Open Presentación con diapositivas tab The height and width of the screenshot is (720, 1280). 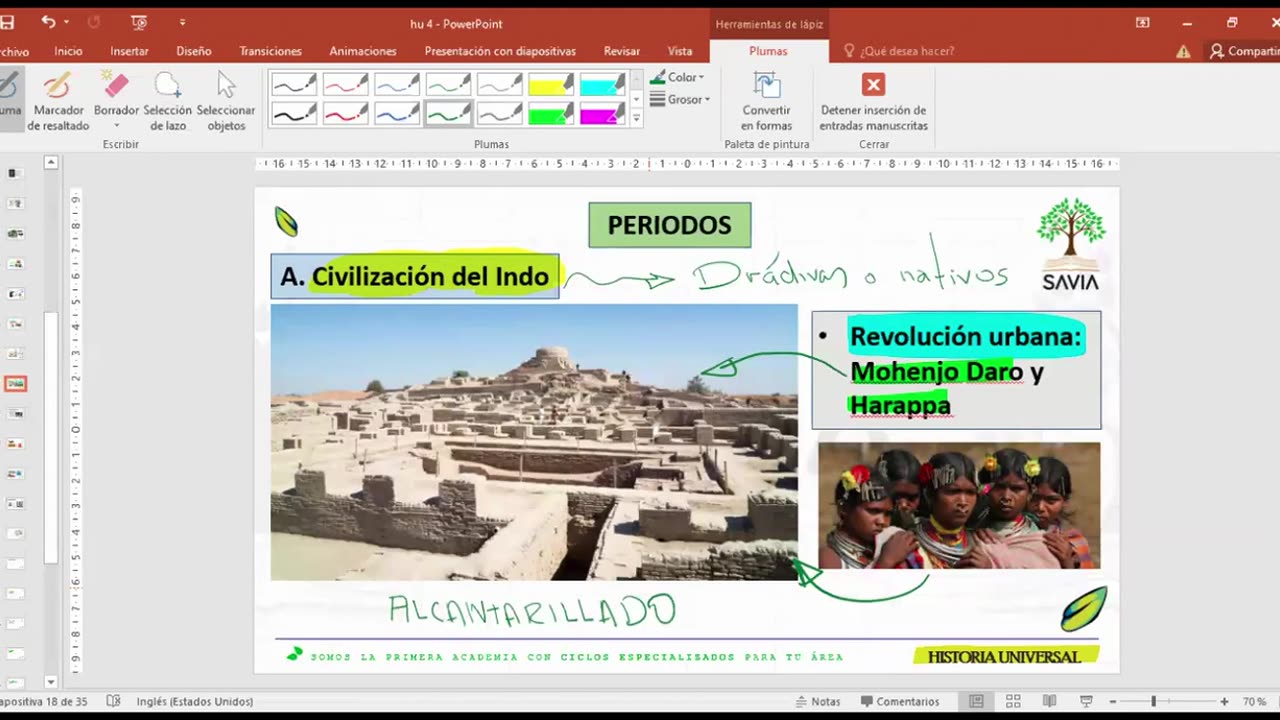coord(500,51)
